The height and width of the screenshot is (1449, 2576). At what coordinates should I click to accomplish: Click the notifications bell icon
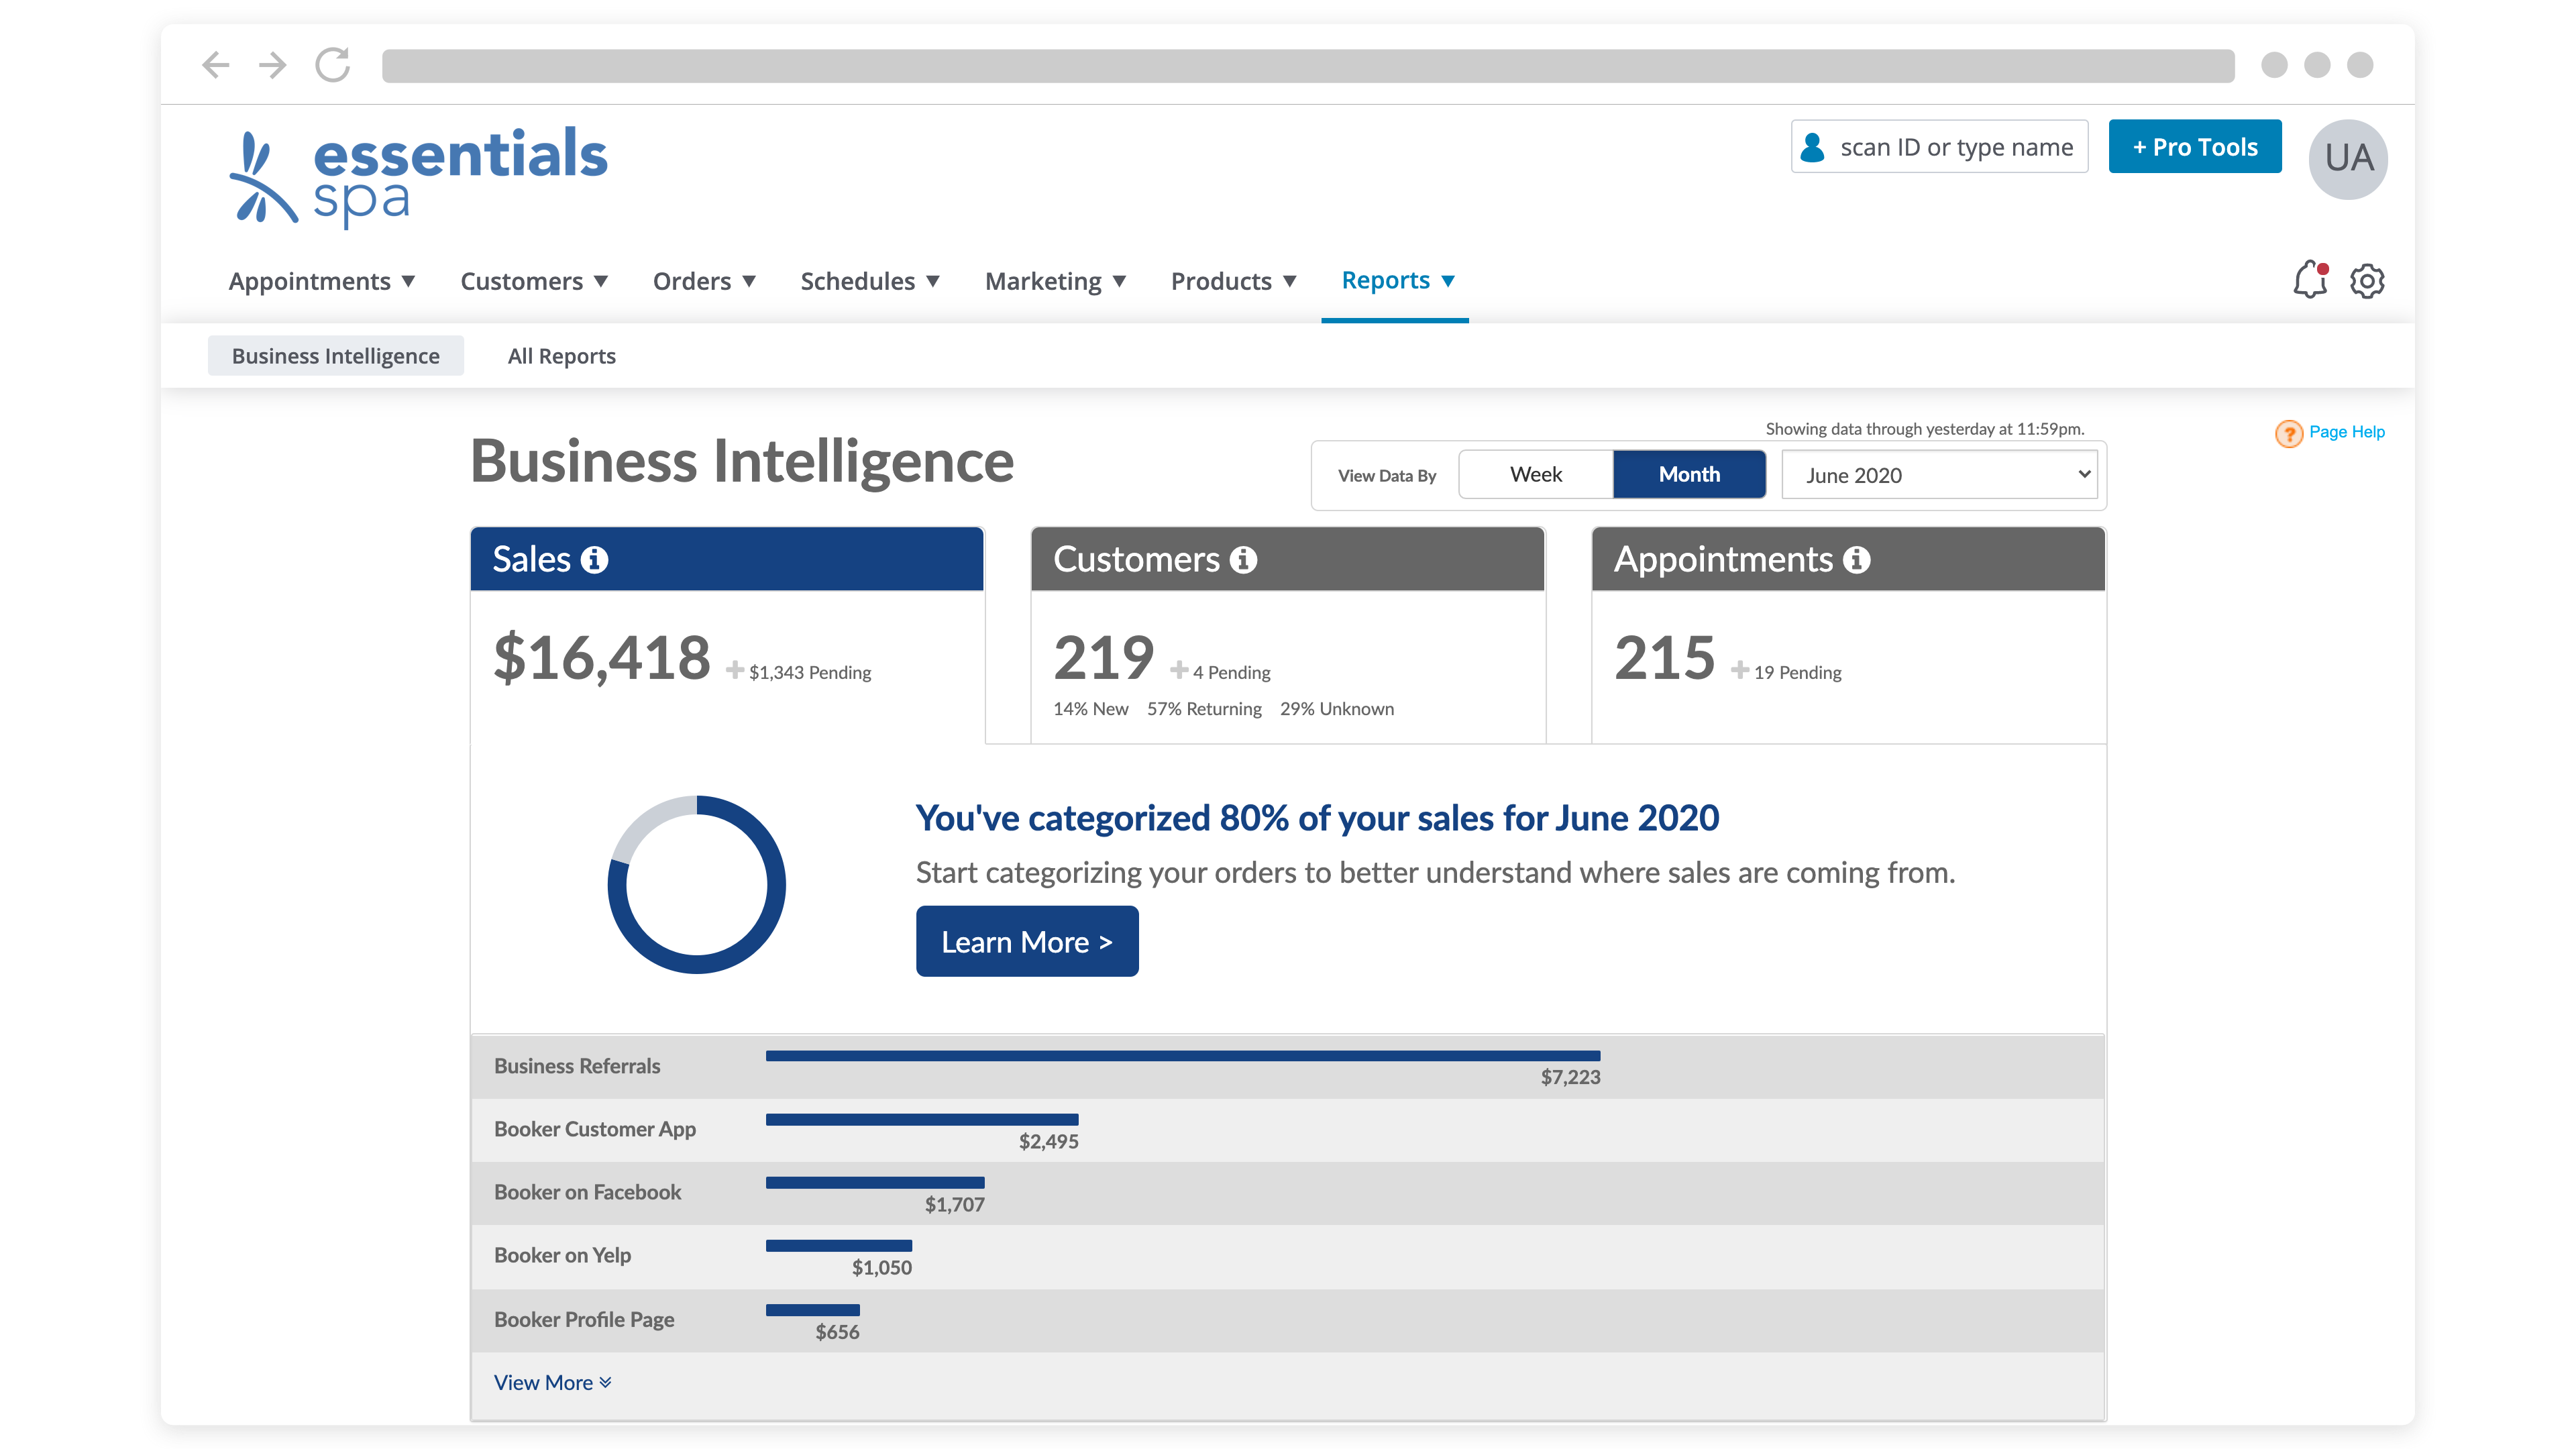point(2310,280)
